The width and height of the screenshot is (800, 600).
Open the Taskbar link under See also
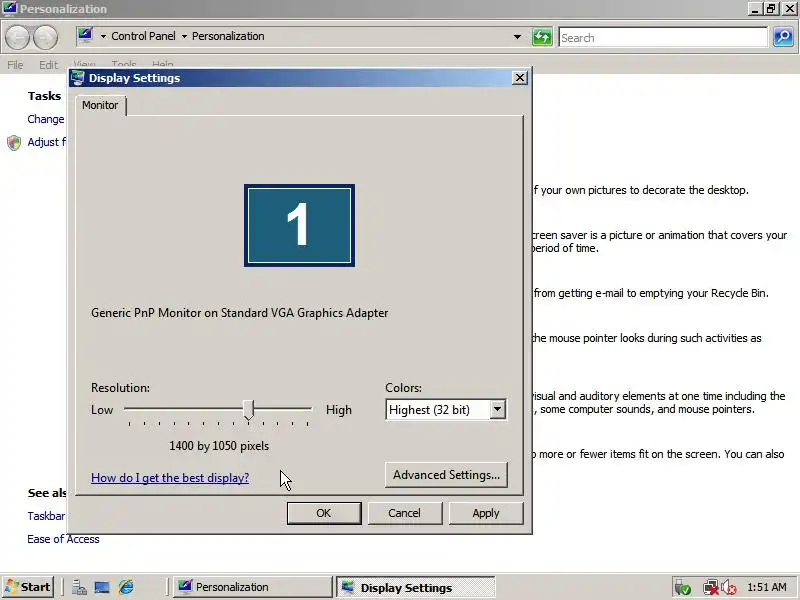click(x=46, y=516)
